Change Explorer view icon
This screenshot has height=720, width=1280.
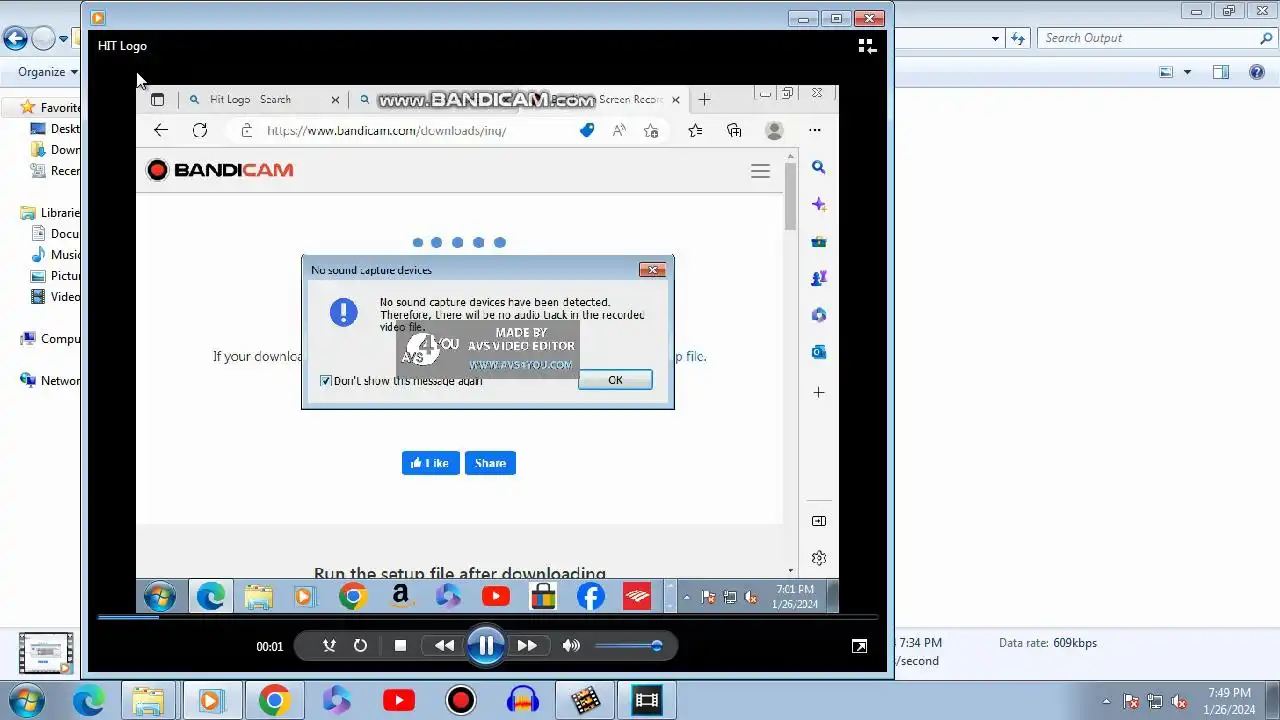[x=1166, y=72]
